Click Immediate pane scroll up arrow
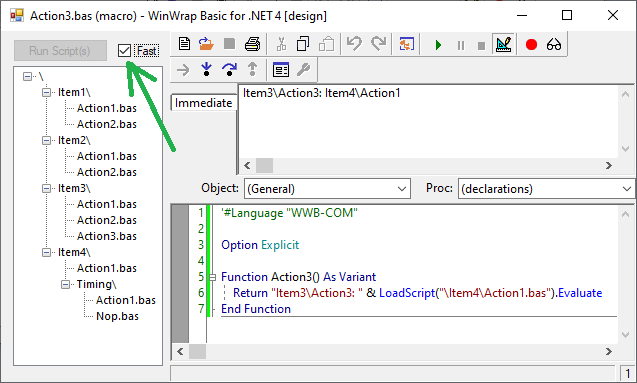The height and width of the screenshot is (383, 637). 626,94
